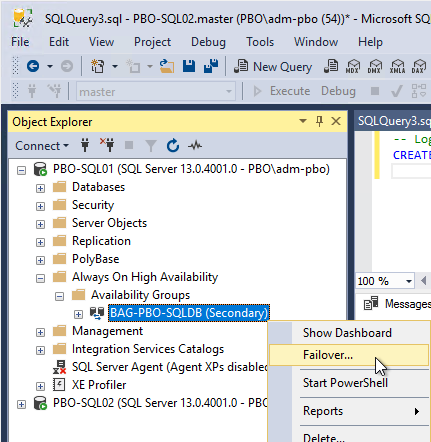
Task: Open a DMX query editor
Action: pos(375,66)
